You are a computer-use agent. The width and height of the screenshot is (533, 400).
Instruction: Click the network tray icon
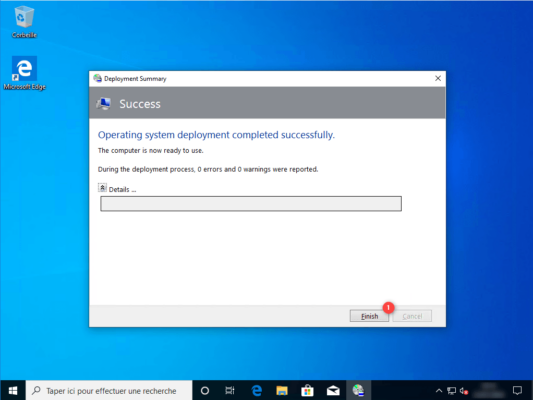click(451, 391)
